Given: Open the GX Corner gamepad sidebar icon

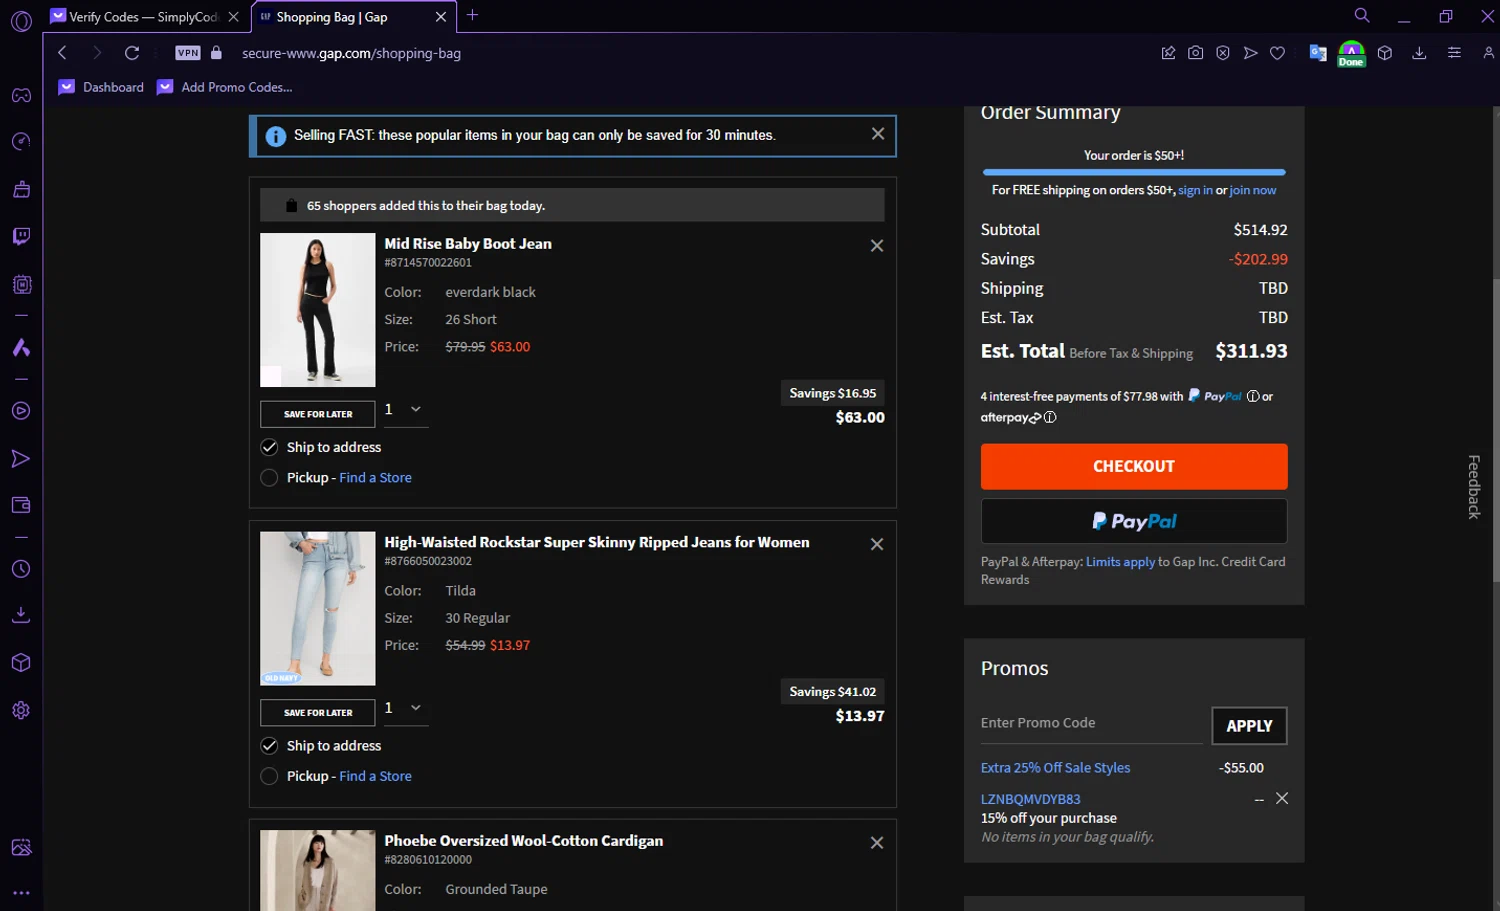Looking at the screenshot, I should (x=21, y=95).
